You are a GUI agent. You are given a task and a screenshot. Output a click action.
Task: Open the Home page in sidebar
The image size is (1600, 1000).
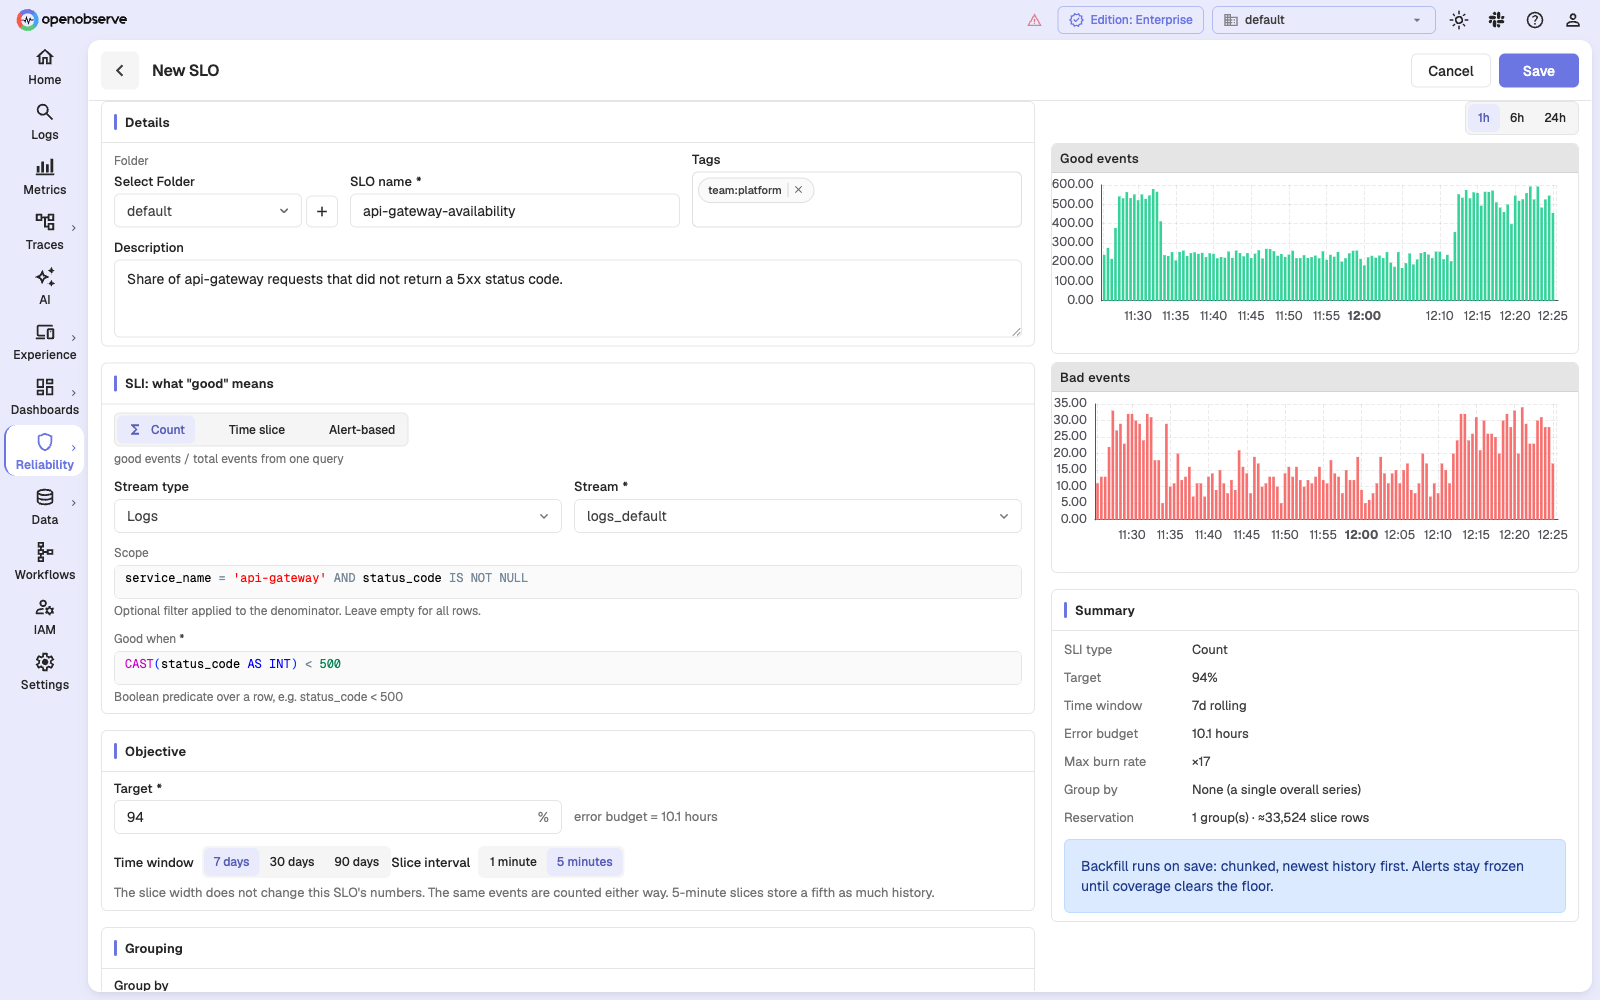pyautogui.click(x=44, y=67)
